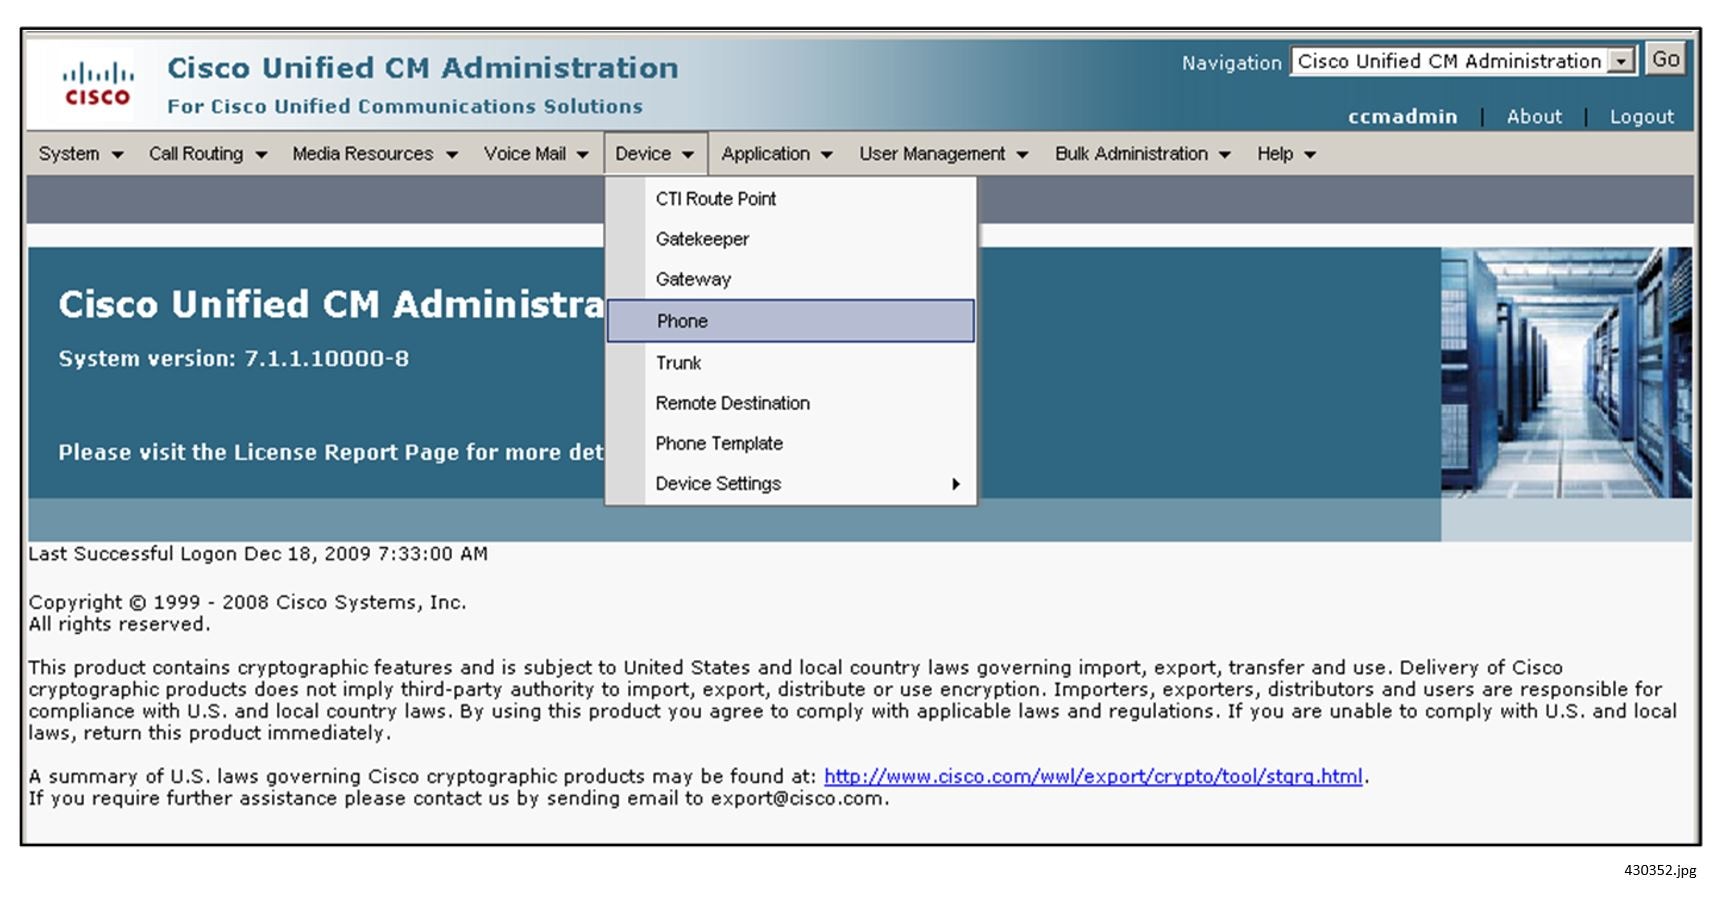Select Phone Template from the menu
The width and height of the screenshot is (1720, 901).
pos(718,442)
